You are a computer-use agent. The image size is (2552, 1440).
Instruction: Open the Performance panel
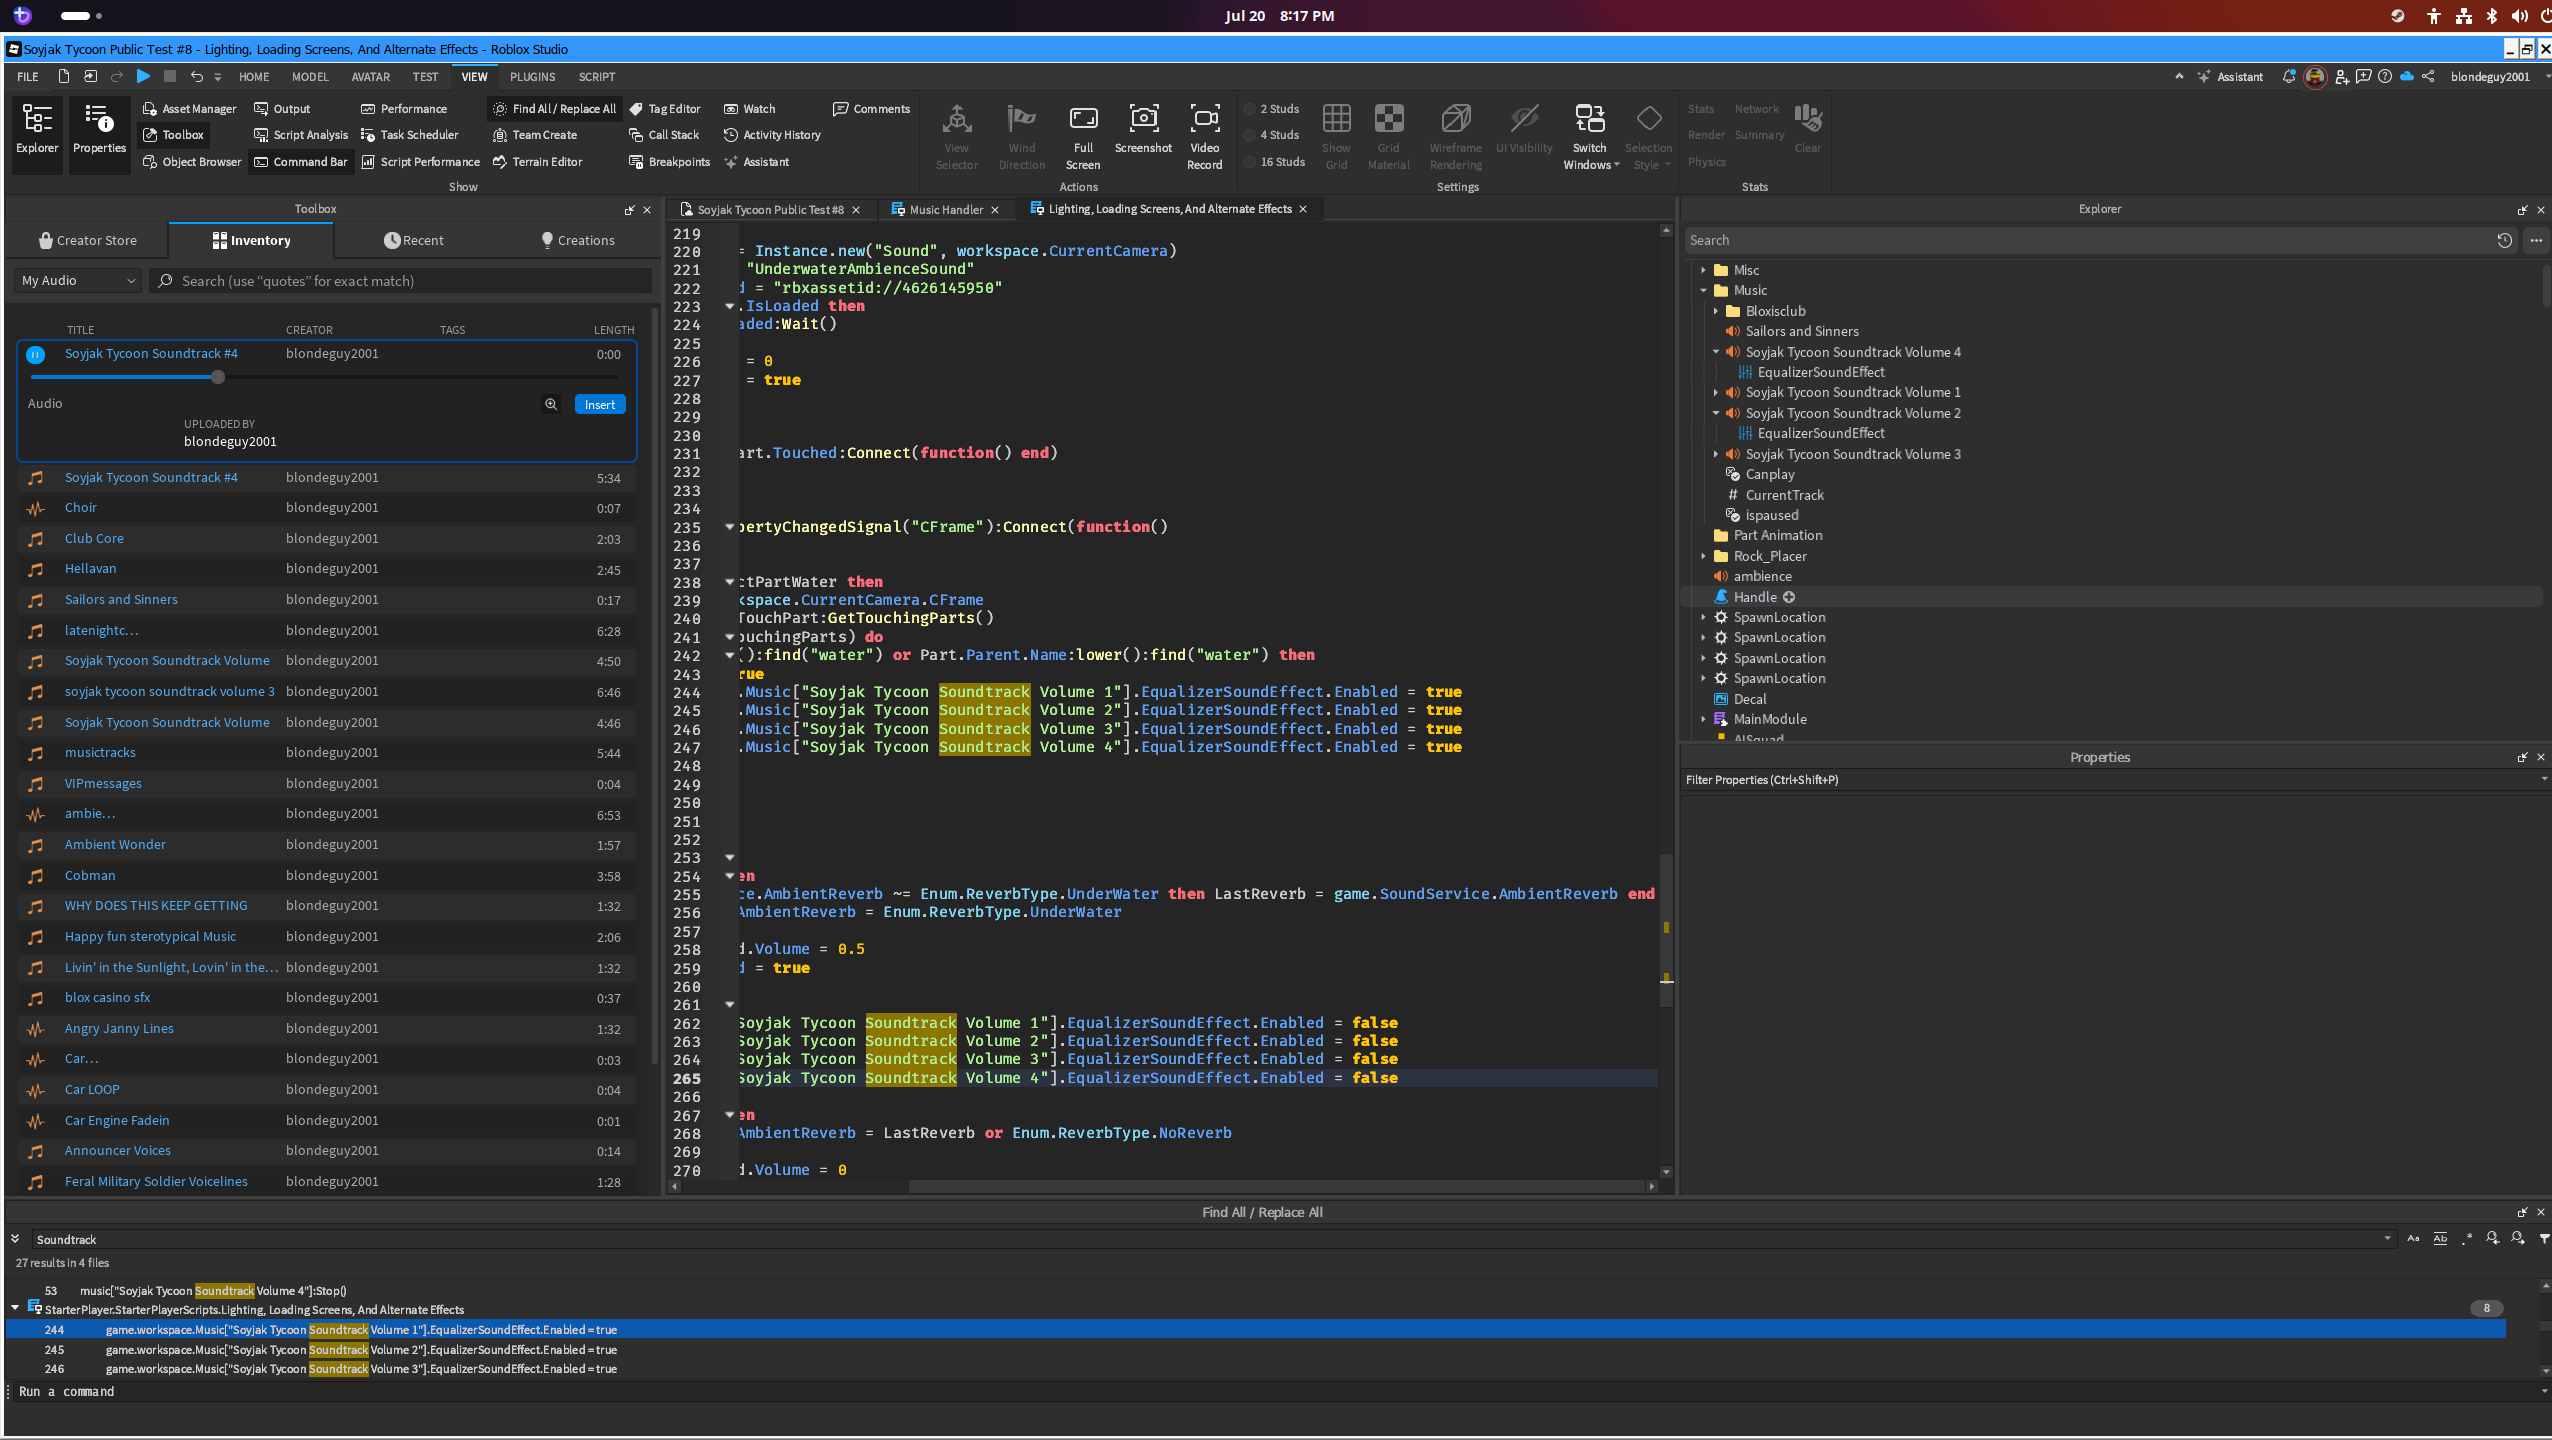(x=404, y=109)
